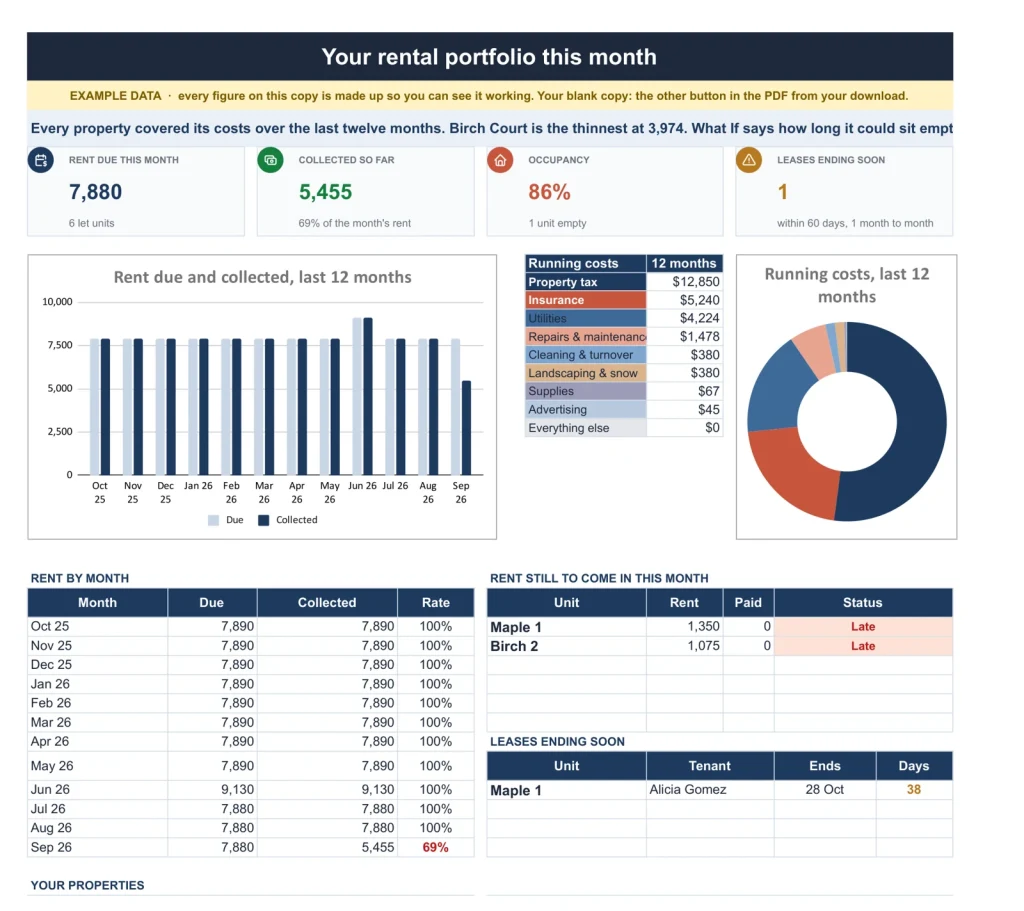Click the 7,880 rent due figure

point(95,192)
